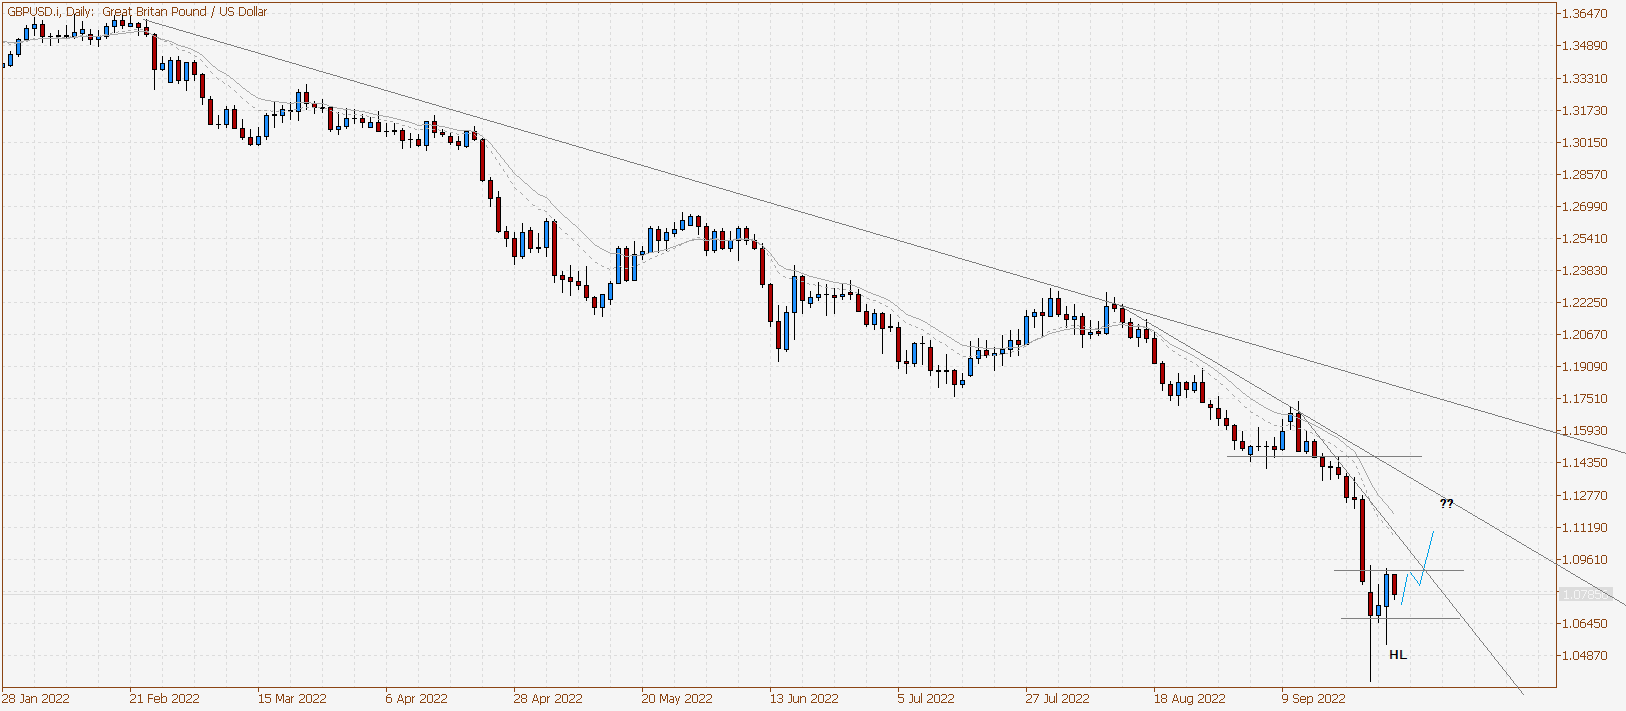Click the 13 Jun 2022 time axis label
1626x711 pixels.
pyautogui.click(x=804, y=699)
